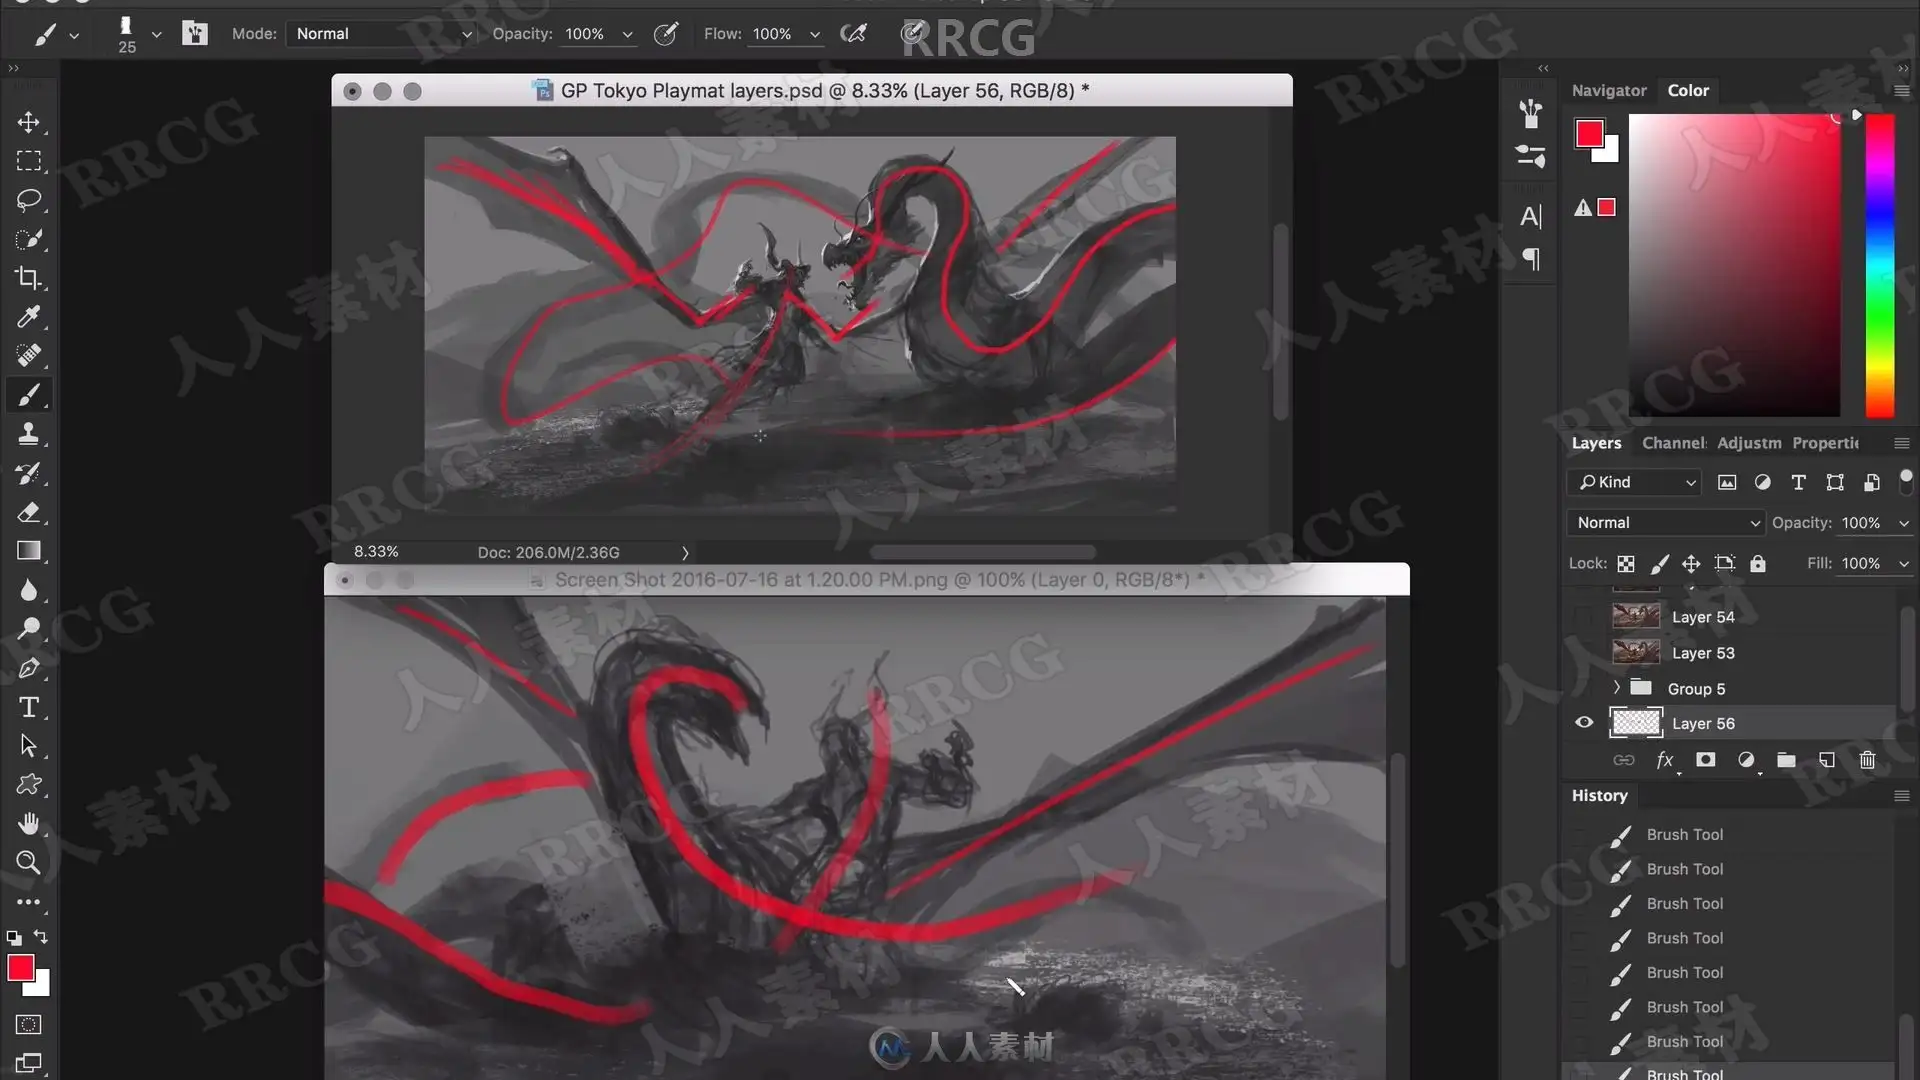This screenshot has height=1080, width=1920.
Task: Toggle pressure for size
Action: (911, 34)
